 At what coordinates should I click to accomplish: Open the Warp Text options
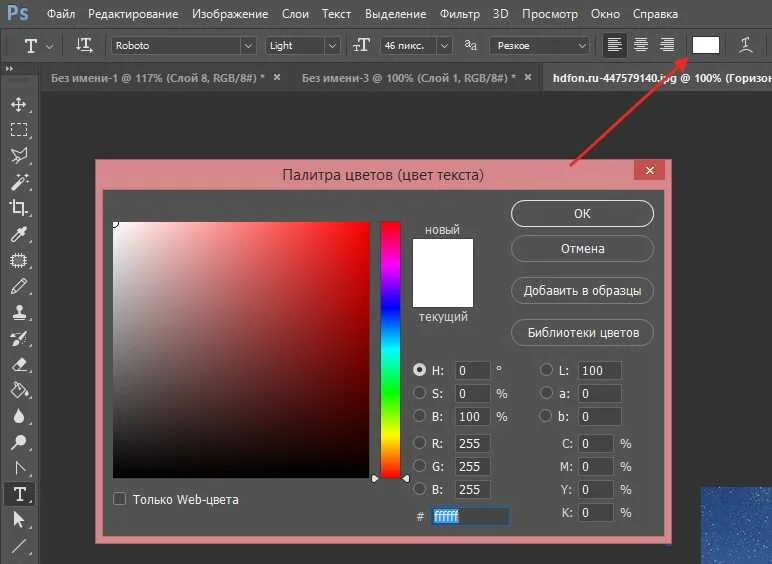(x=745, y=45)
